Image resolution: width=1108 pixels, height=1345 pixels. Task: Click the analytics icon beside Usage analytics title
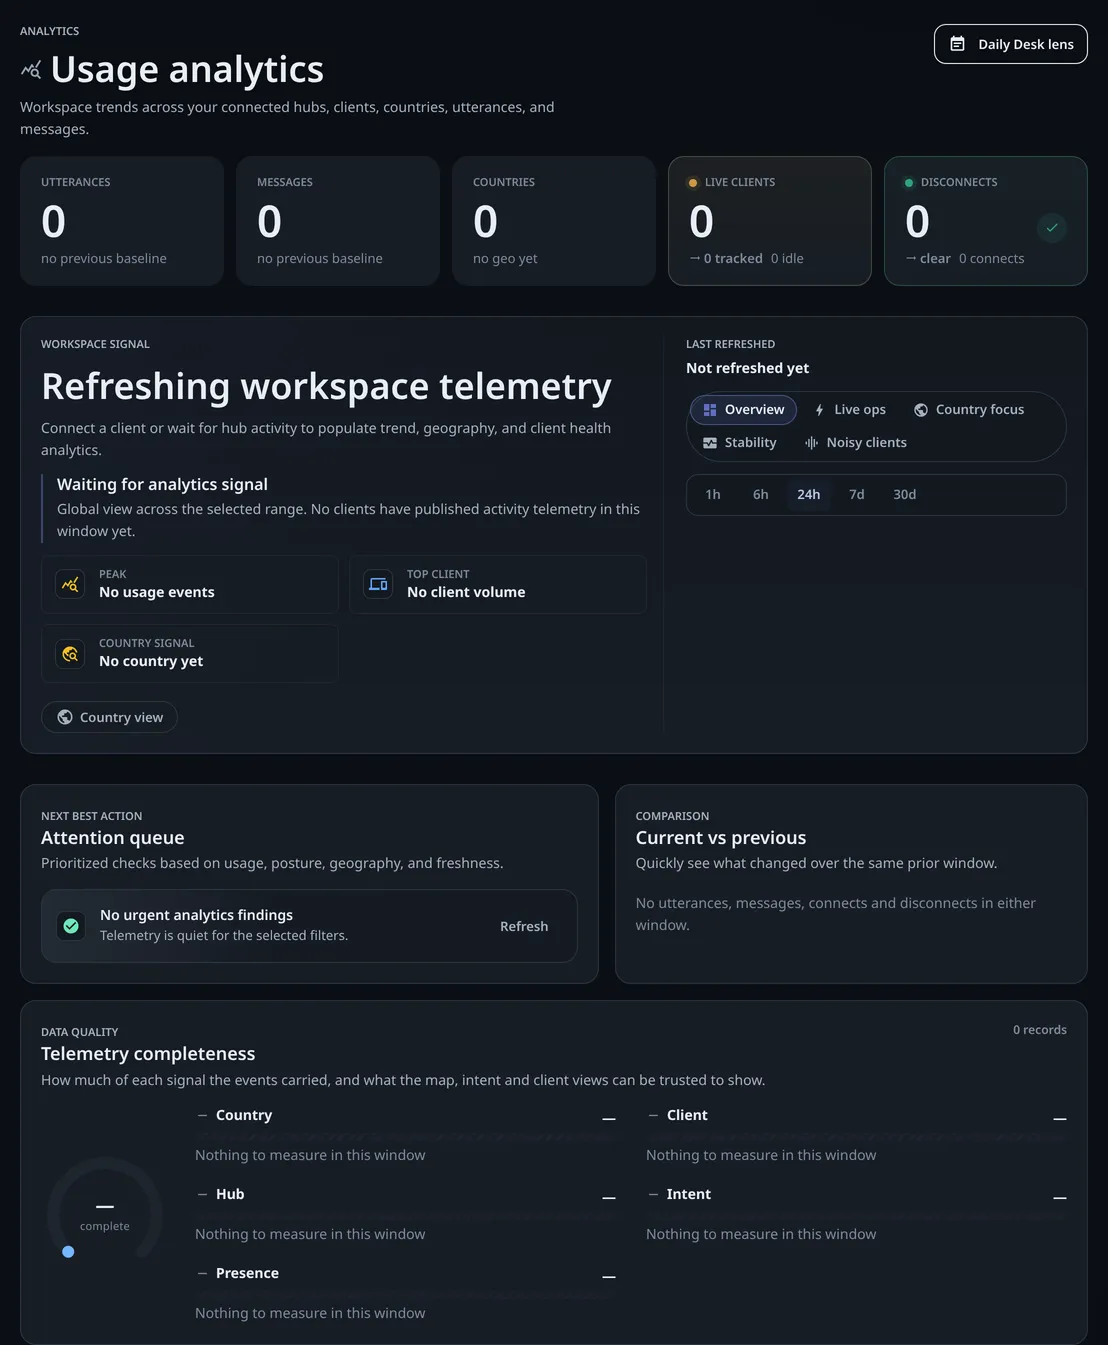31,70
